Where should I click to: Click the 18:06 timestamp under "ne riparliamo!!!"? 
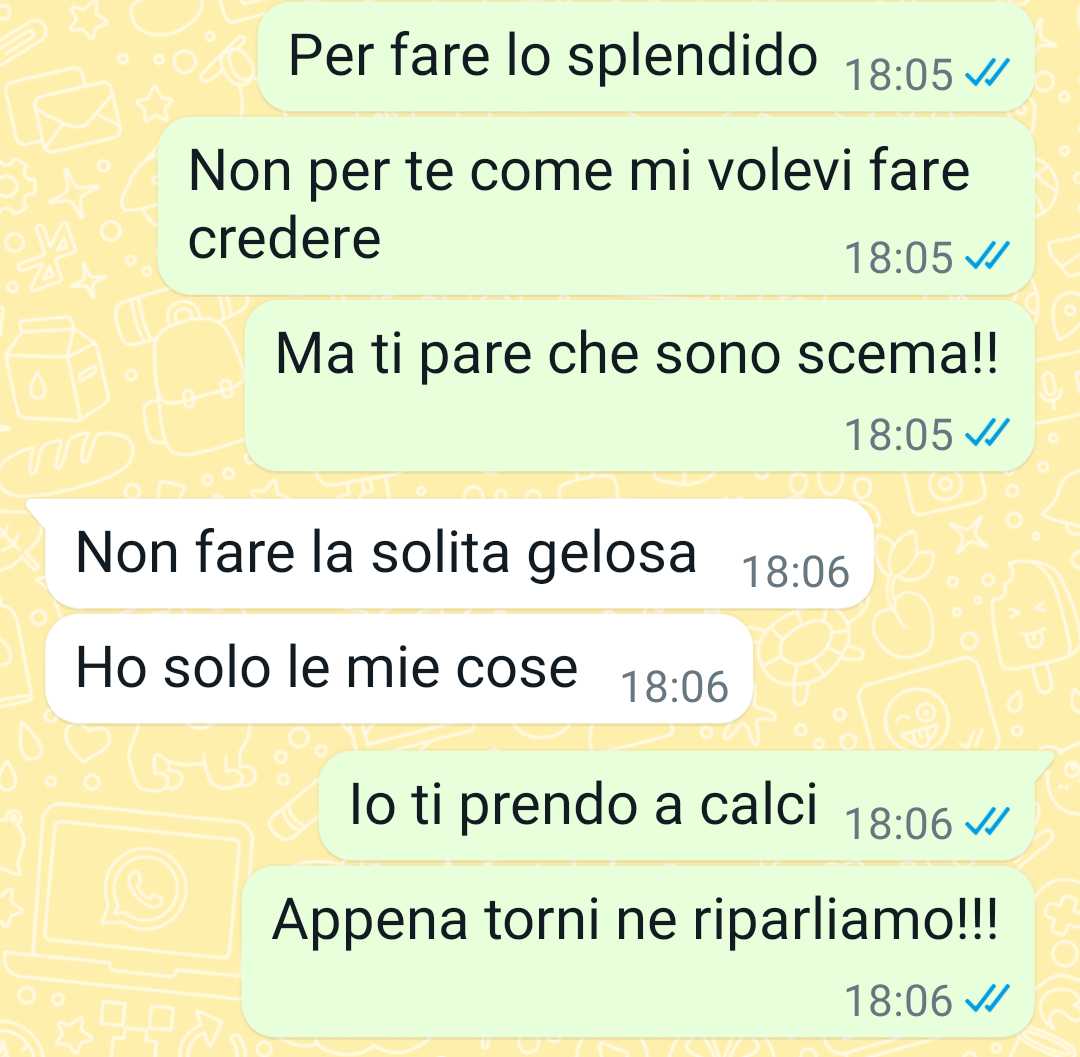899,1001
